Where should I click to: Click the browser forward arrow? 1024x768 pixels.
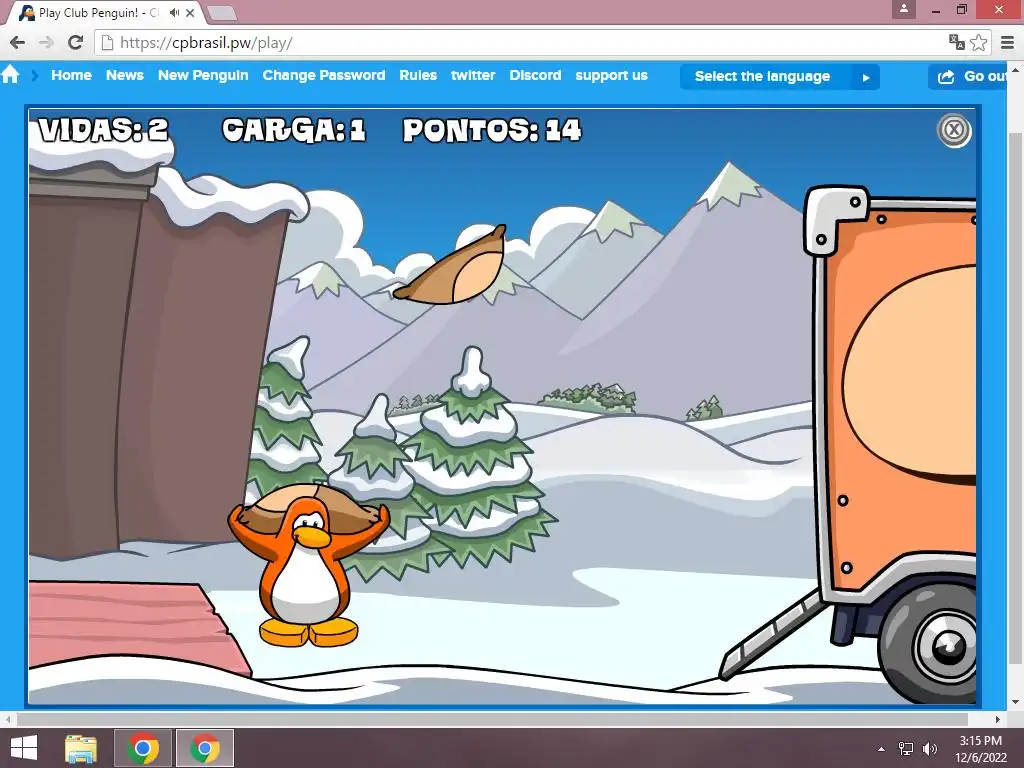click(46, 42)
